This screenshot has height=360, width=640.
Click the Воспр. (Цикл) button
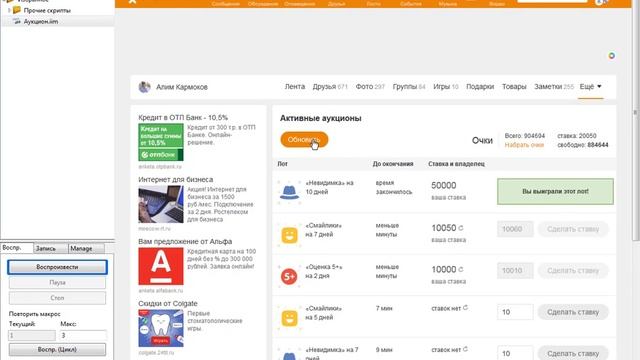pyautogui.click(x=57, y=349)
